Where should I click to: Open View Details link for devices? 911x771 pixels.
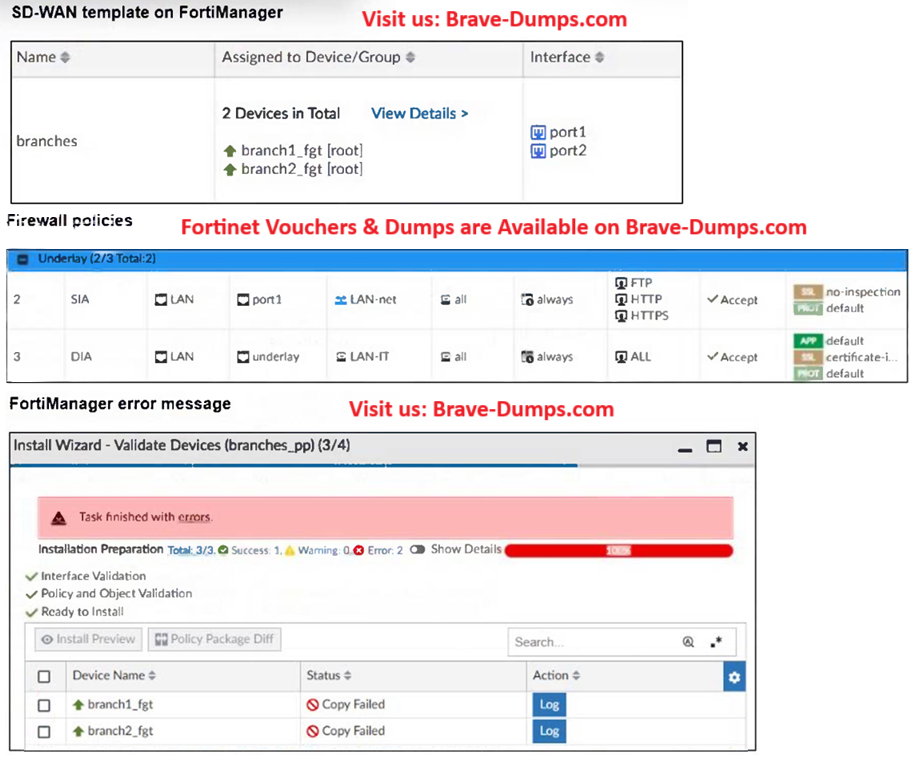419,114
